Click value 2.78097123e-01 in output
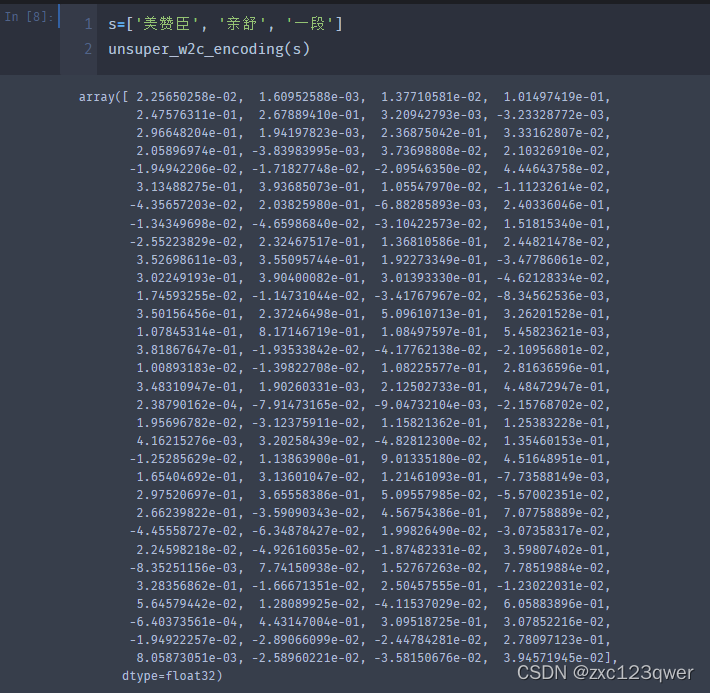 554,640
